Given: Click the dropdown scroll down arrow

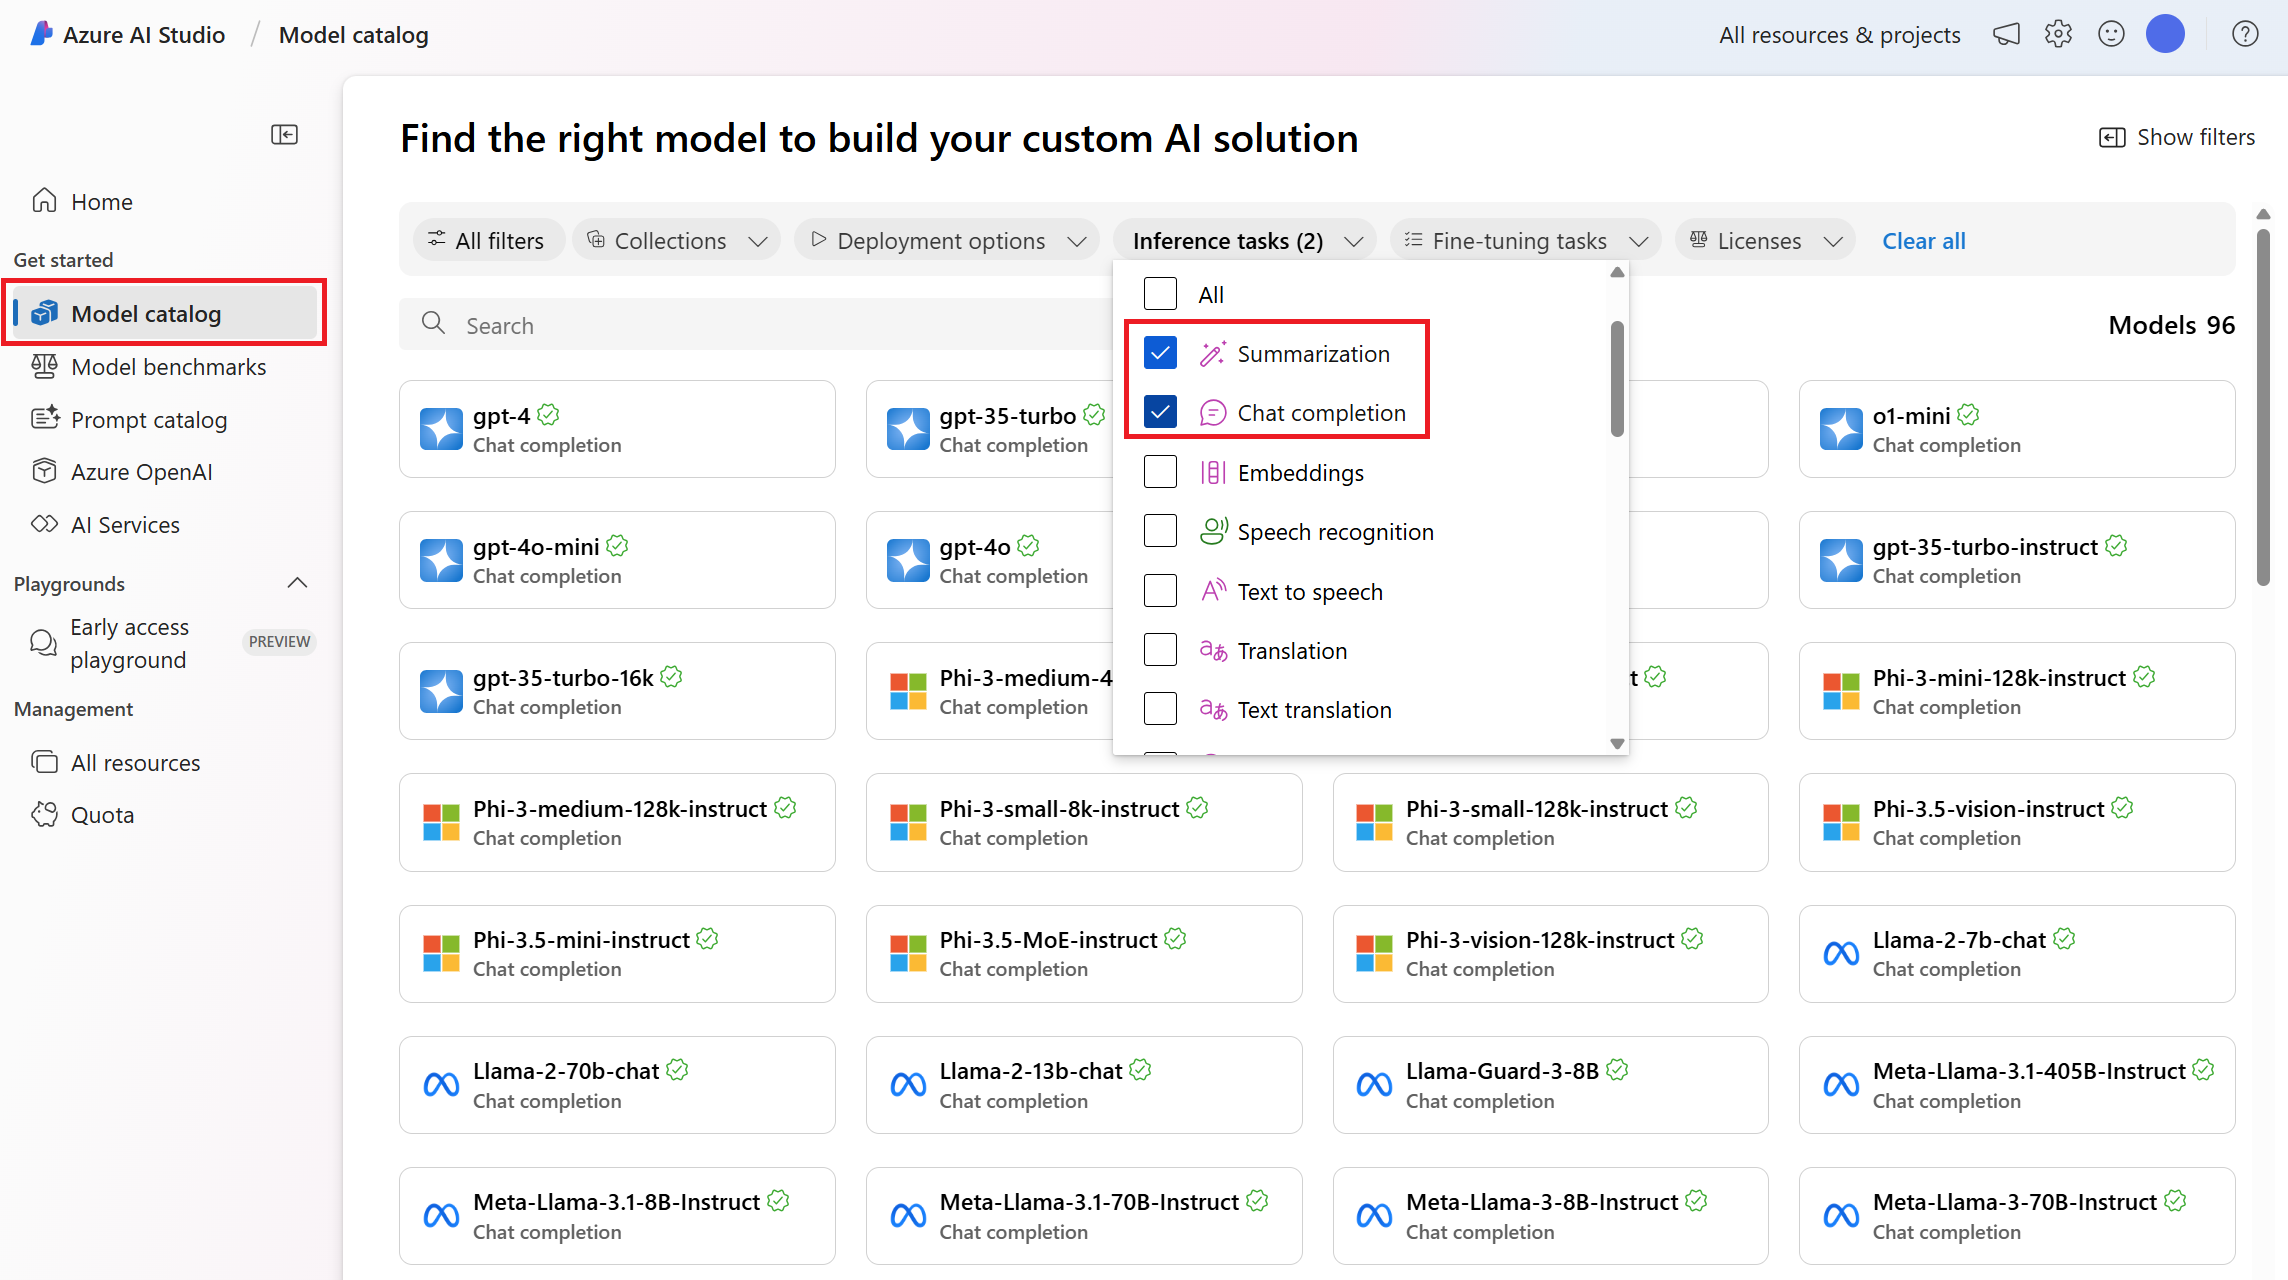Looking at the screenshot, I should [x=1616, y=743].
